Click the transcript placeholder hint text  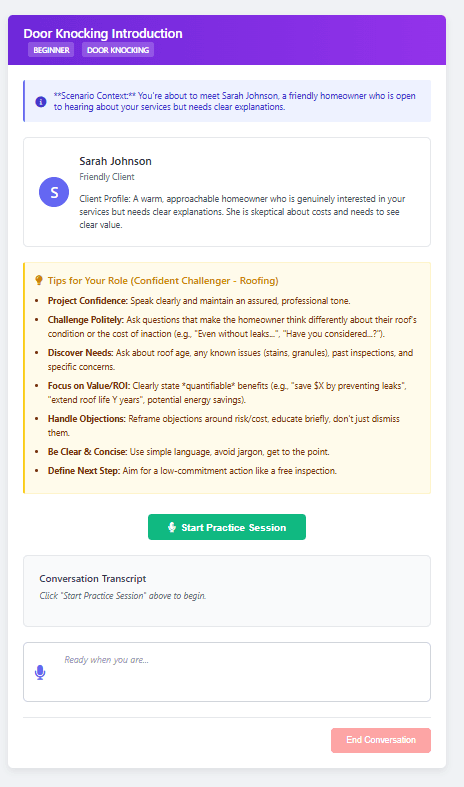(123, 596)
